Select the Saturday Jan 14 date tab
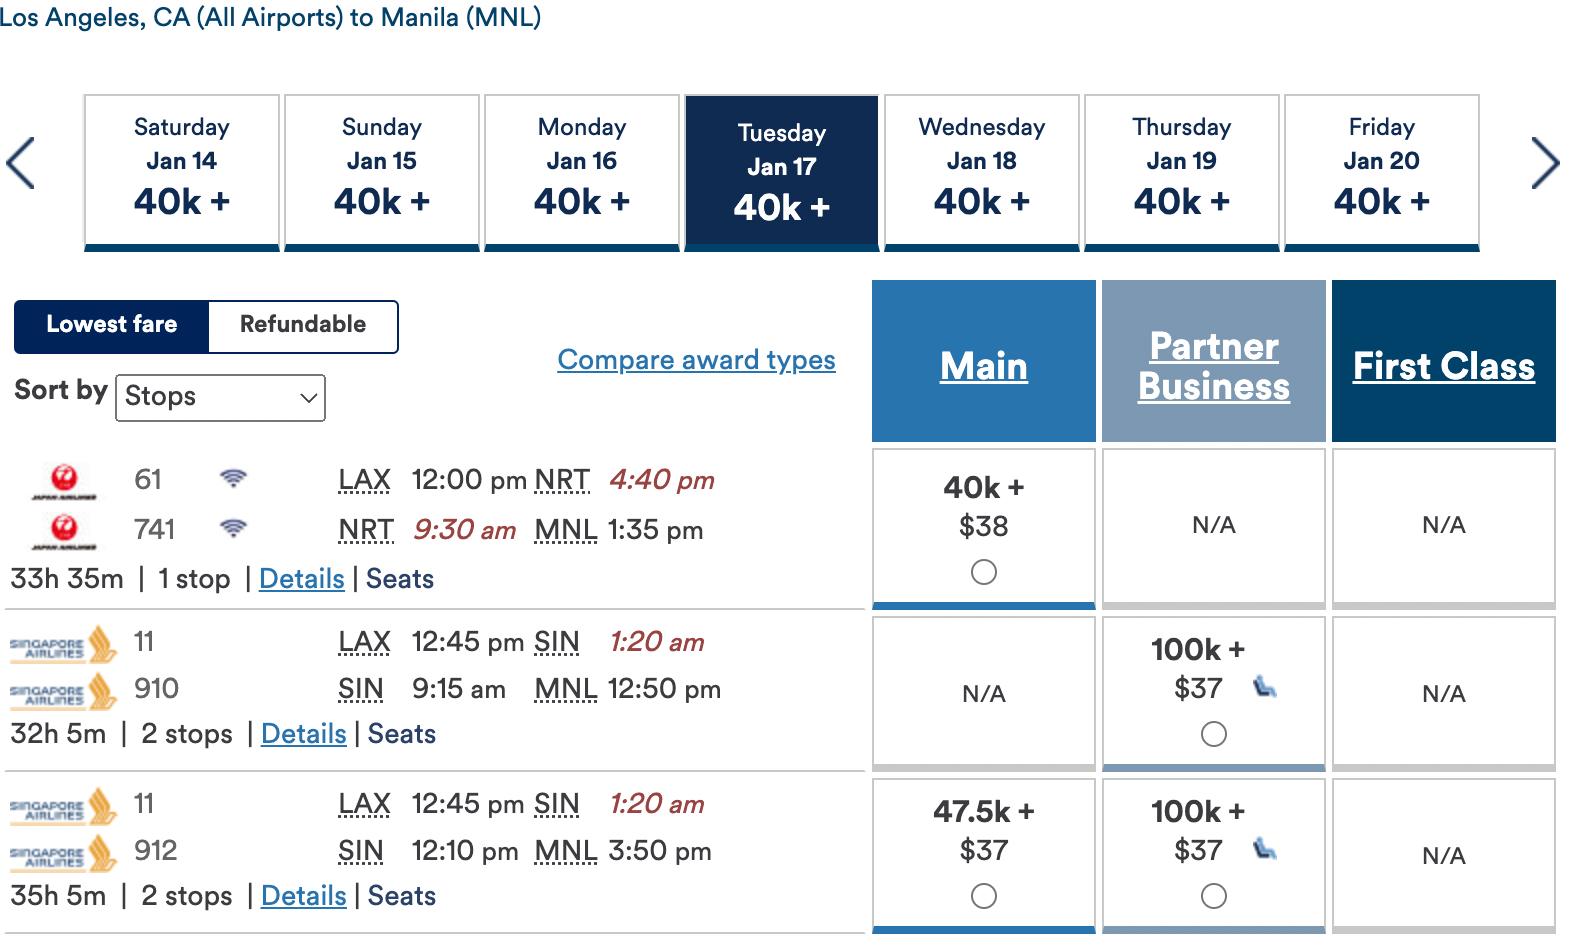 point(181,171)
